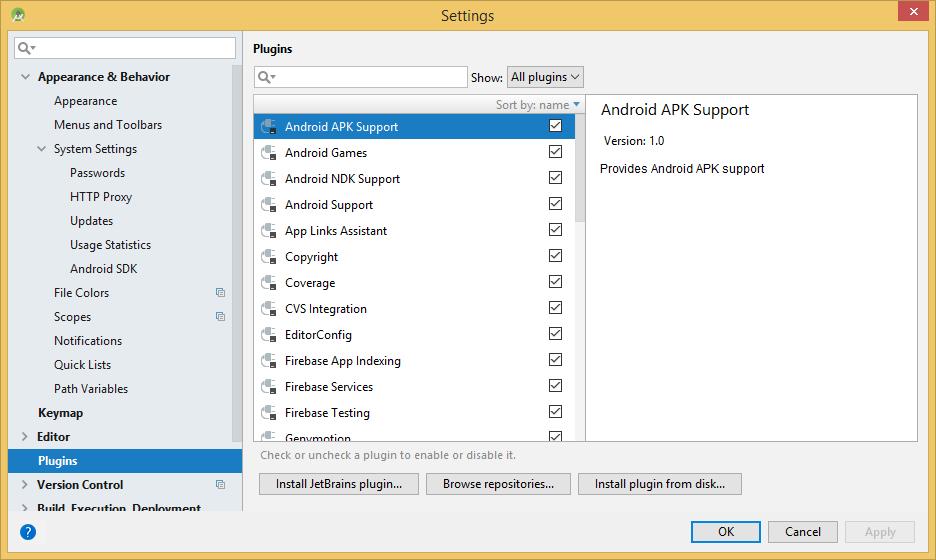Image resolution: width=936 pixels, height=560 pixels.
Task: Collapse the System Settings arrow
Action: 41,149
